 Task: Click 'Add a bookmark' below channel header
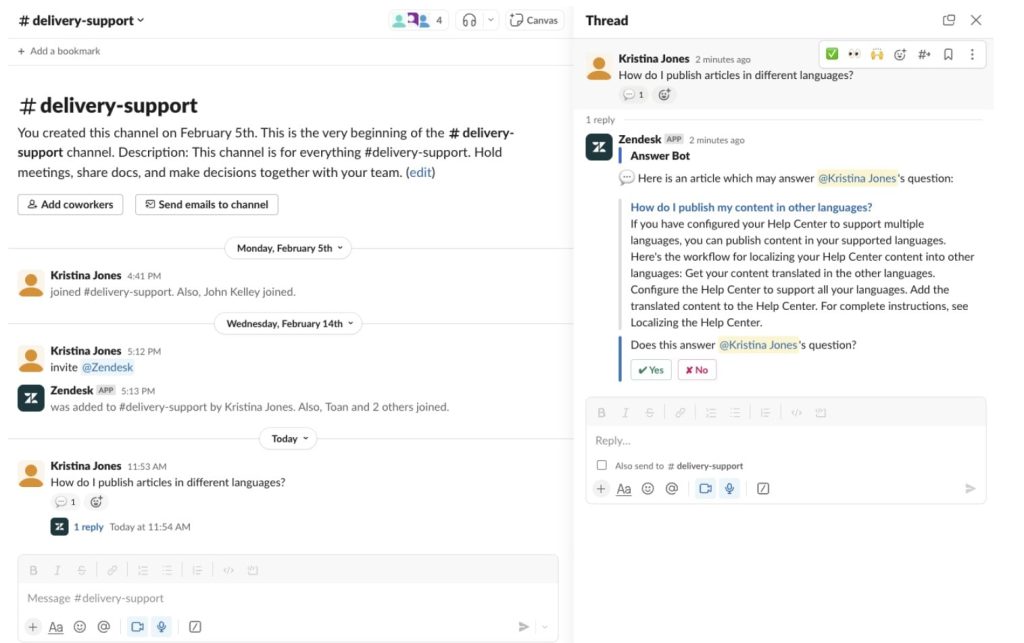point(59,51)
